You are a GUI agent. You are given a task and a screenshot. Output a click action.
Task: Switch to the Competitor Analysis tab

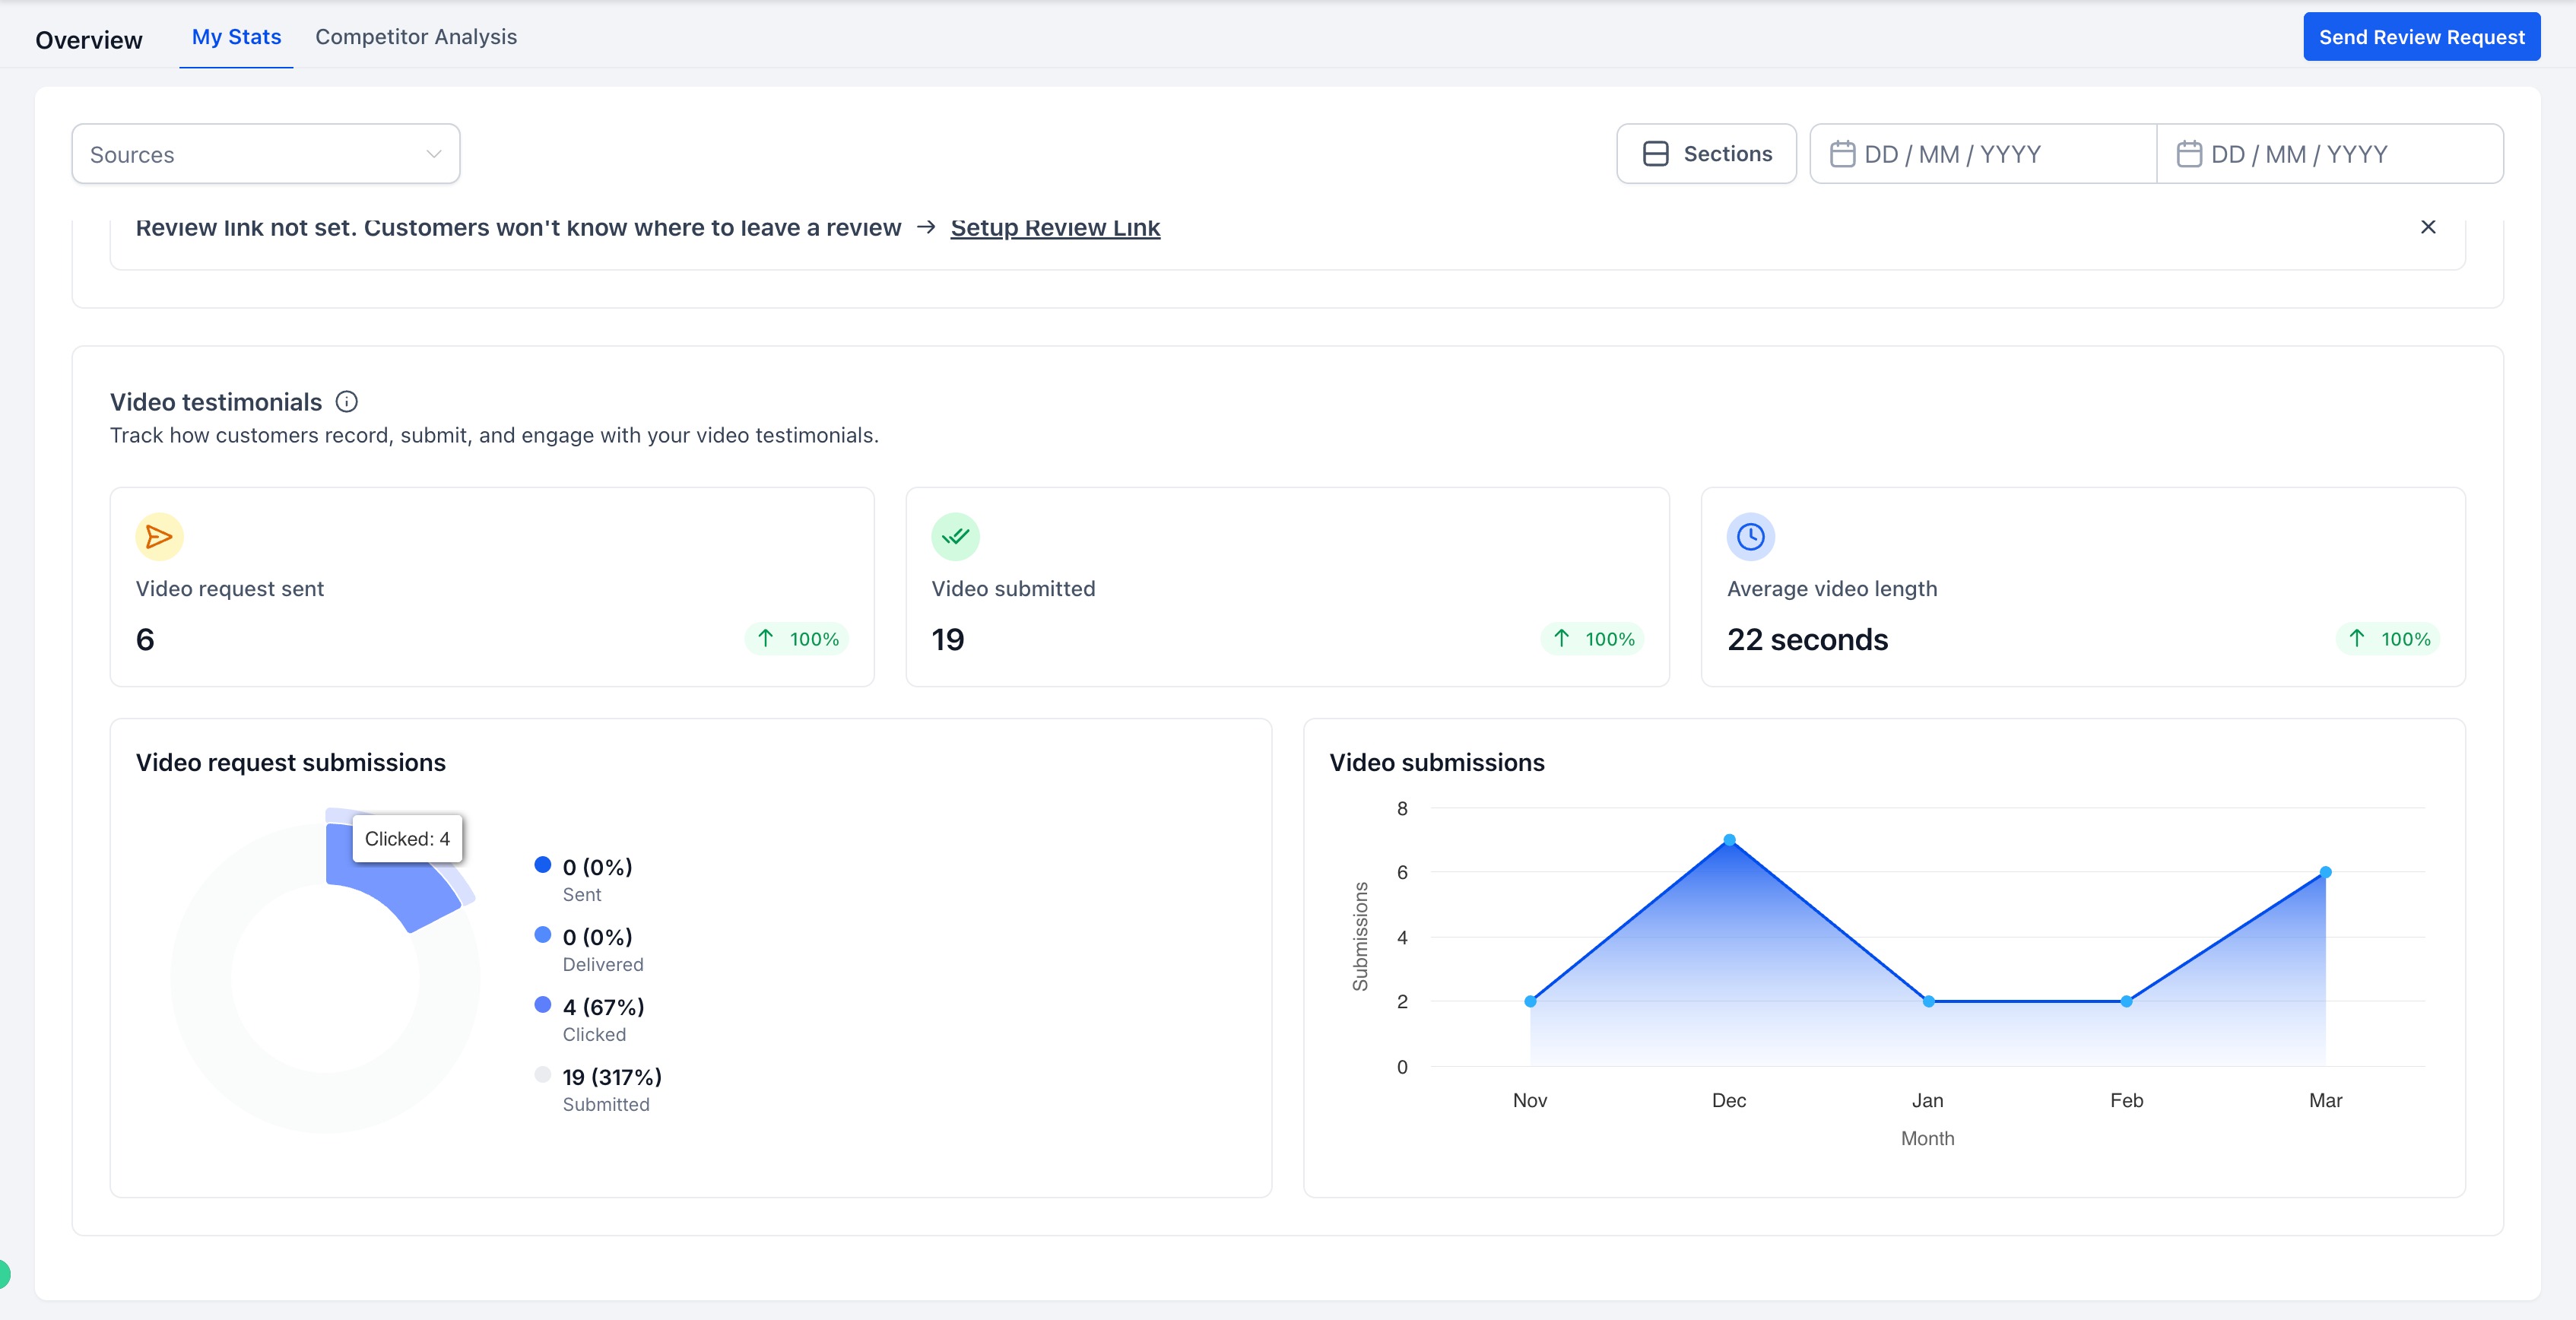416,37
